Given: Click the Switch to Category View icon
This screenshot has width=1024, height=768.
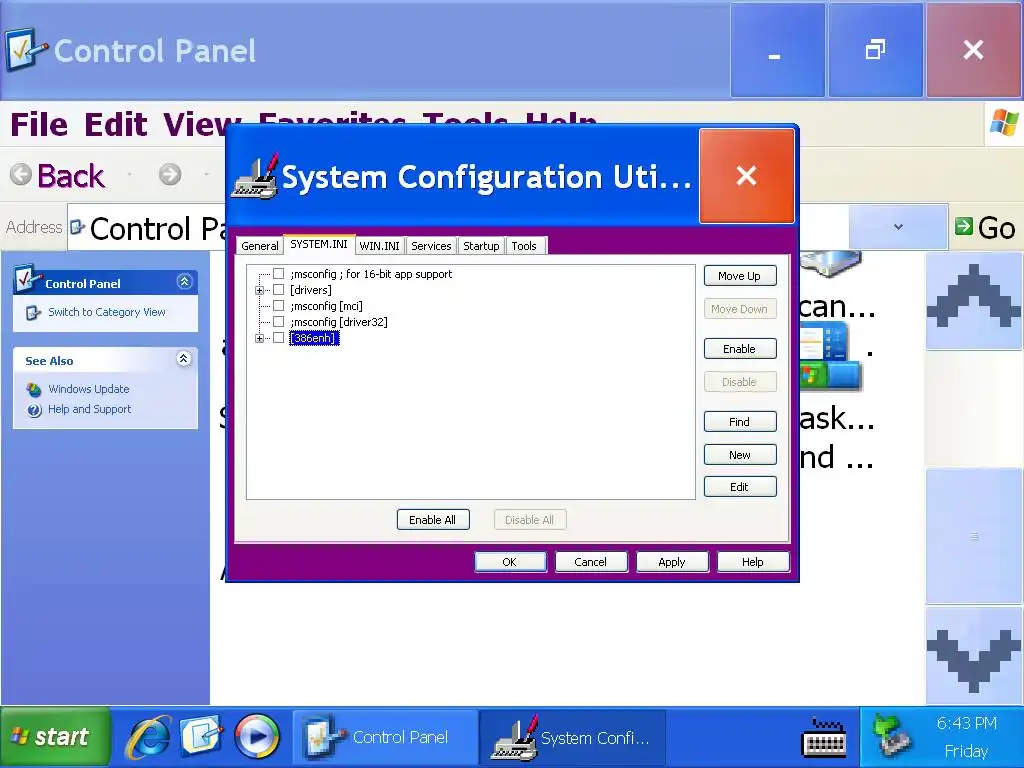Looking at the screenshot, I should click(x=33, y=313).
